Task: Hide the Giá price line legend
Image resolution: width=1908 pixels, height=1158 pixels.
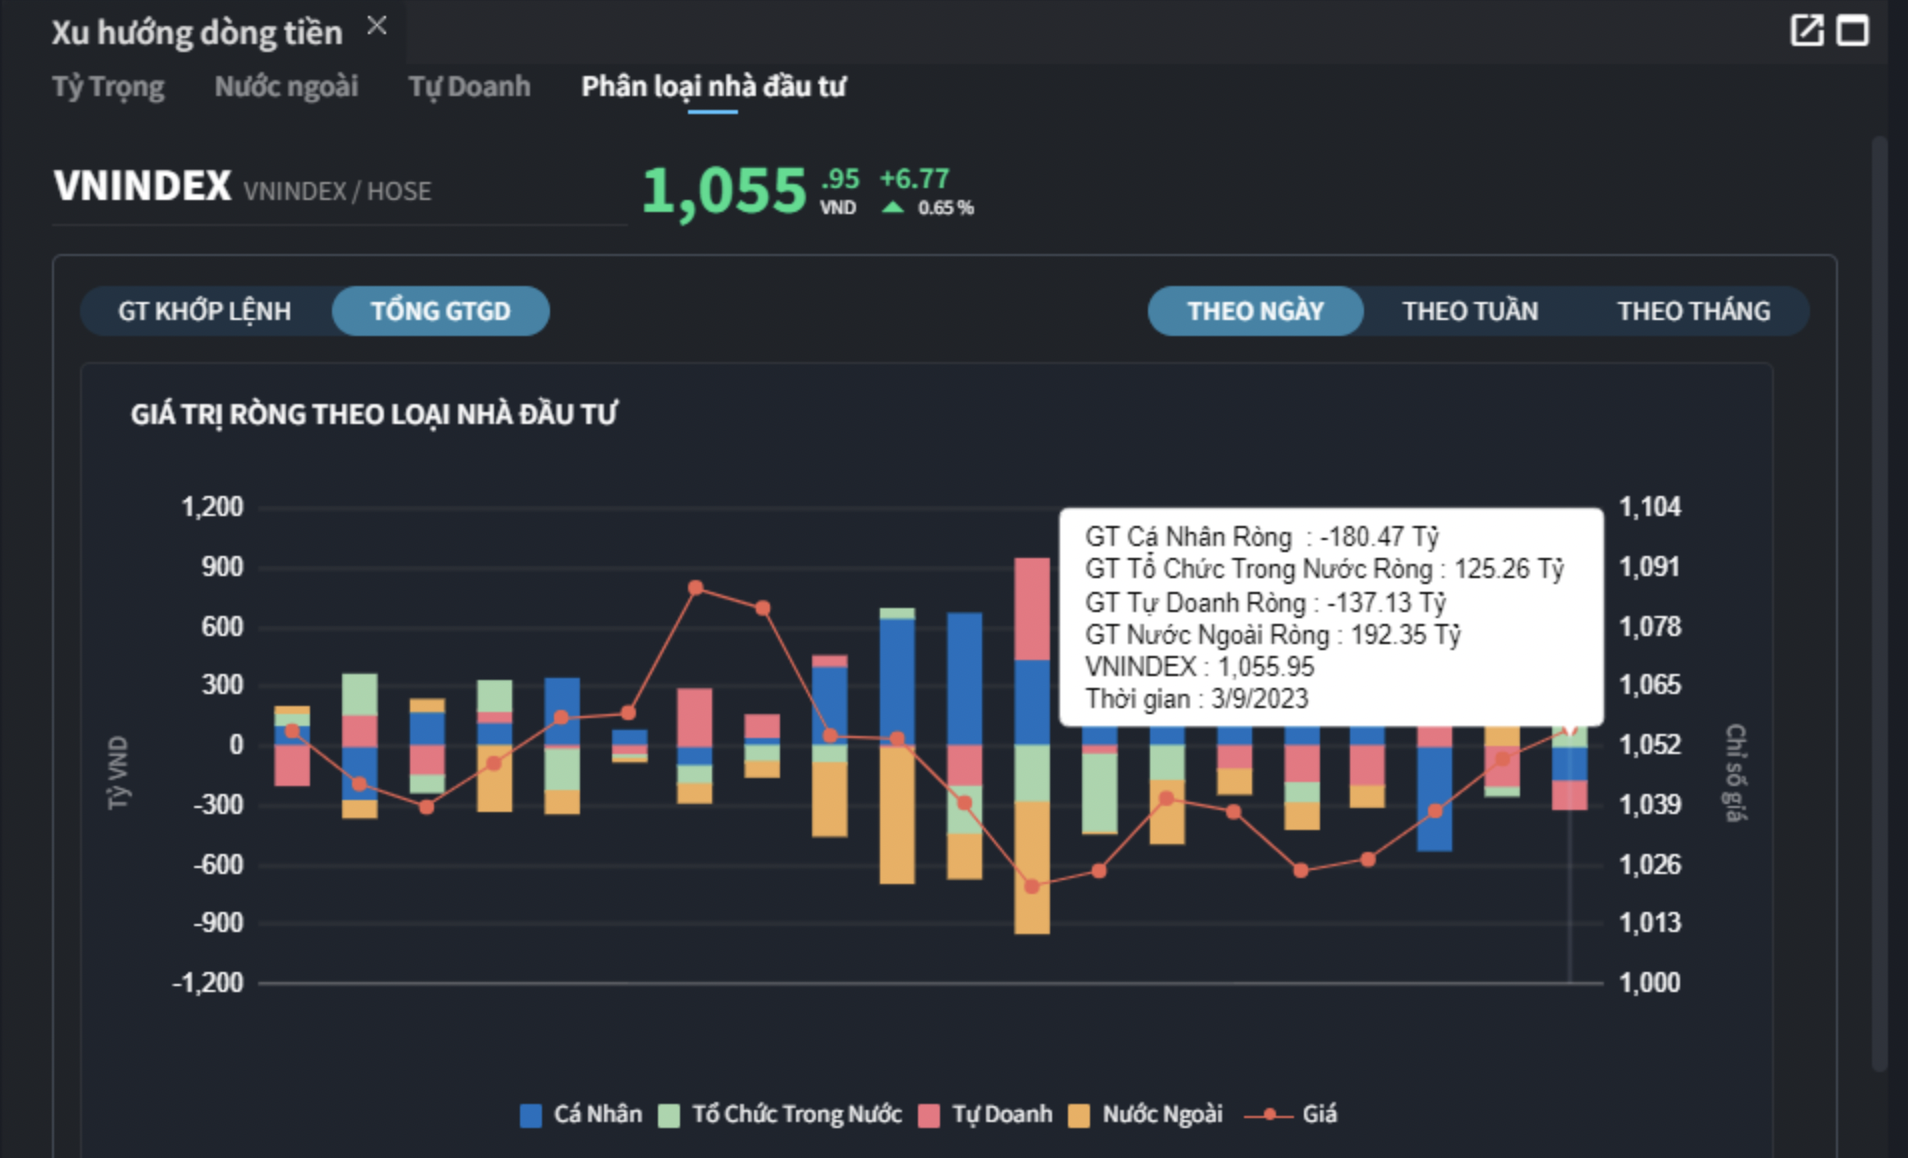Action: point(1291,1114)
